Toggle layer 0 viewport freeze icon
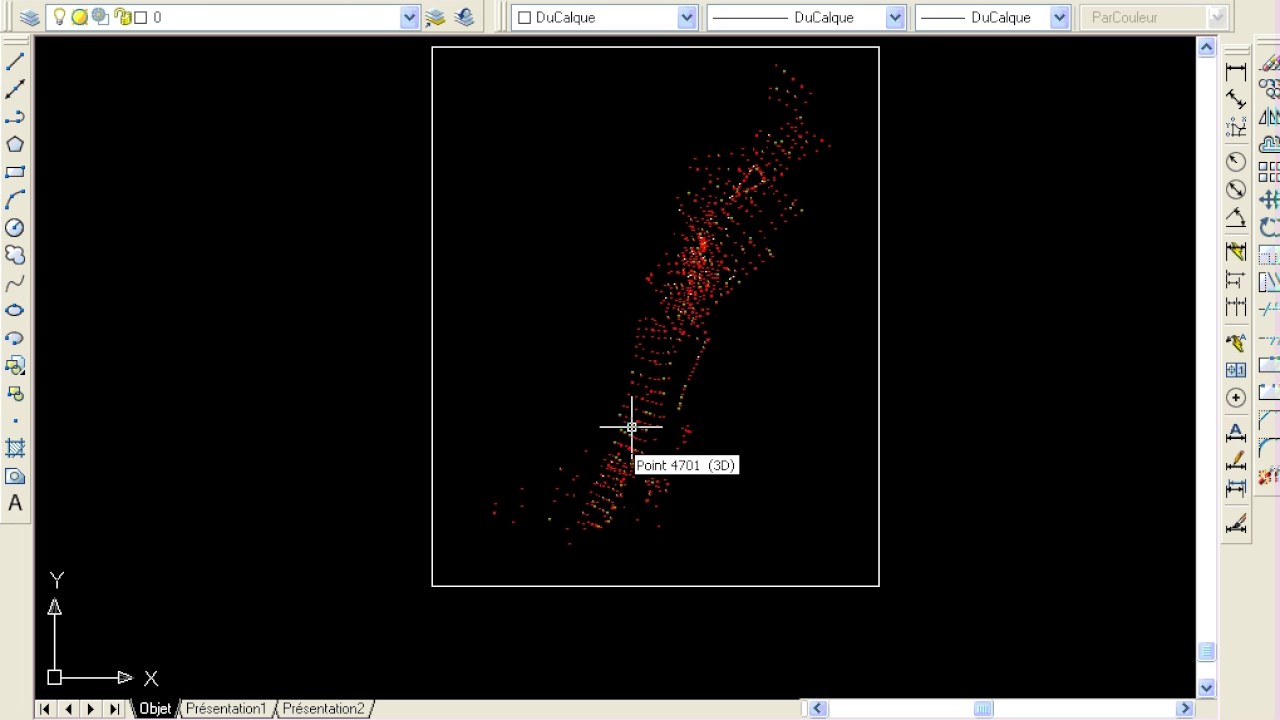Image resolution: width=1280 pixels, height=720 pixels. tap(100, 17)
